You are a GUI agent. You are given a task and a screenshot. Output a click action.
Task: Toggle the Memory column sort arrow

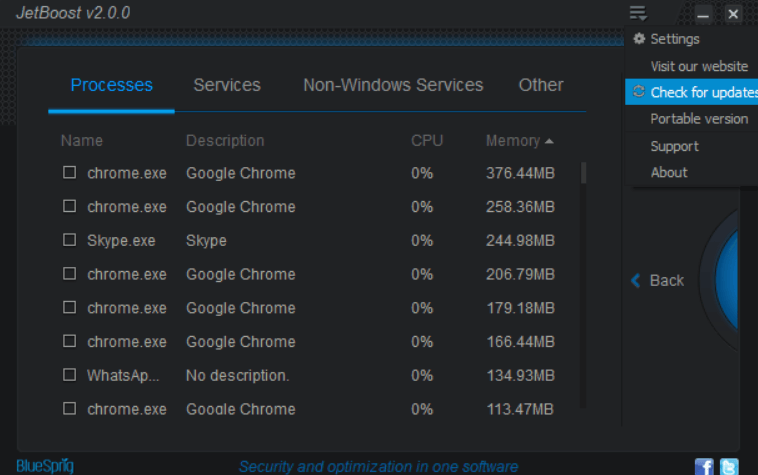[549, 141]
